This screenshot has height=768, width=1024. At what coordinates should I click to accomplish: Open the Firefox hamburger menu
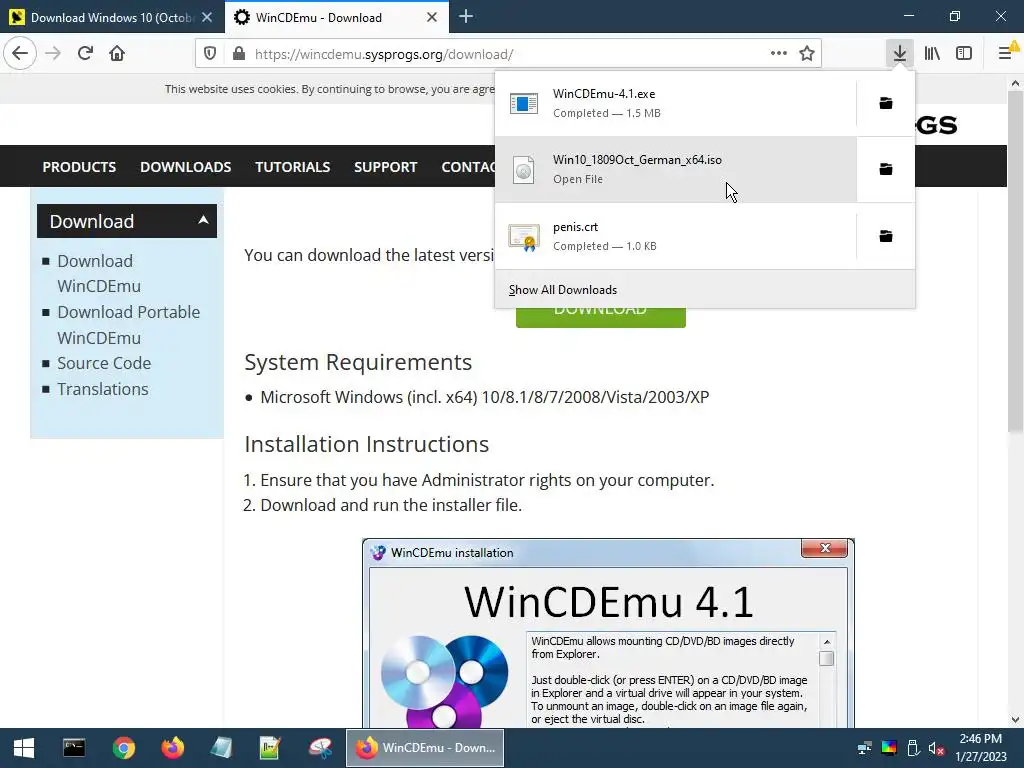tap(1006, 53)
